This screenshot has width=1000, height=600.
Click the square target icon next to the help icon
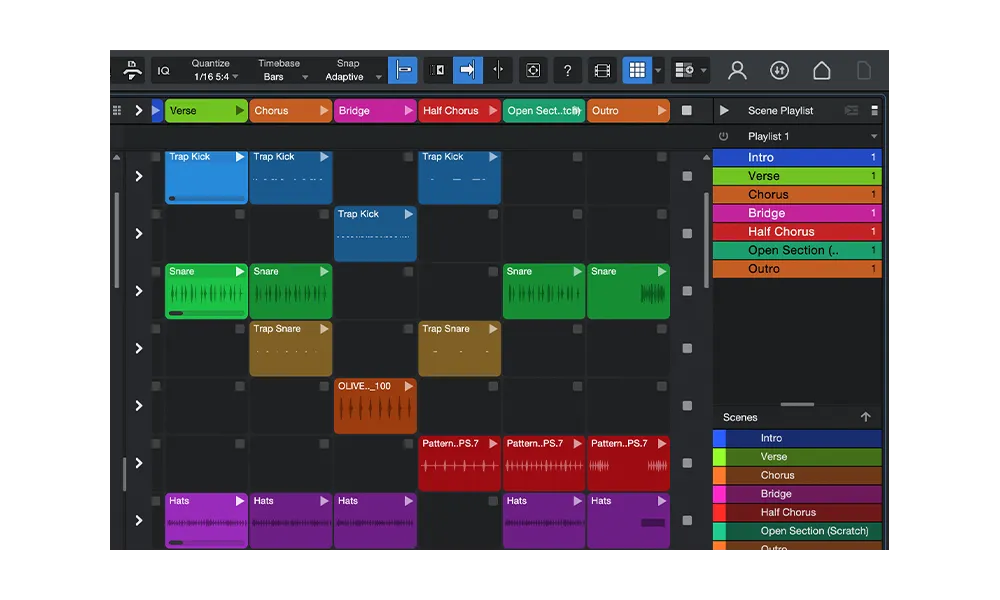[x=533, y=70]
